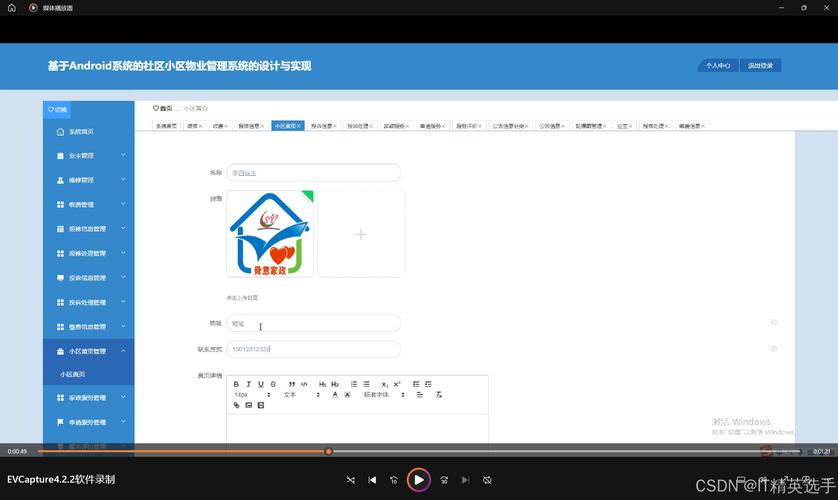Click the video progress bar handle

click(329, 451)
